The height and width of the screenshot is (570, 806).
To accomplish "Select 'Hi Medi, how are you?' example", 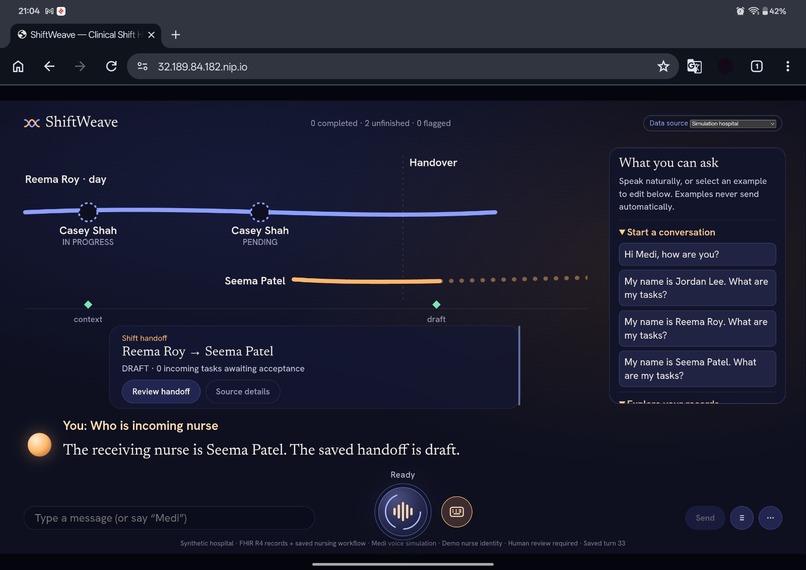I will 697,254.
